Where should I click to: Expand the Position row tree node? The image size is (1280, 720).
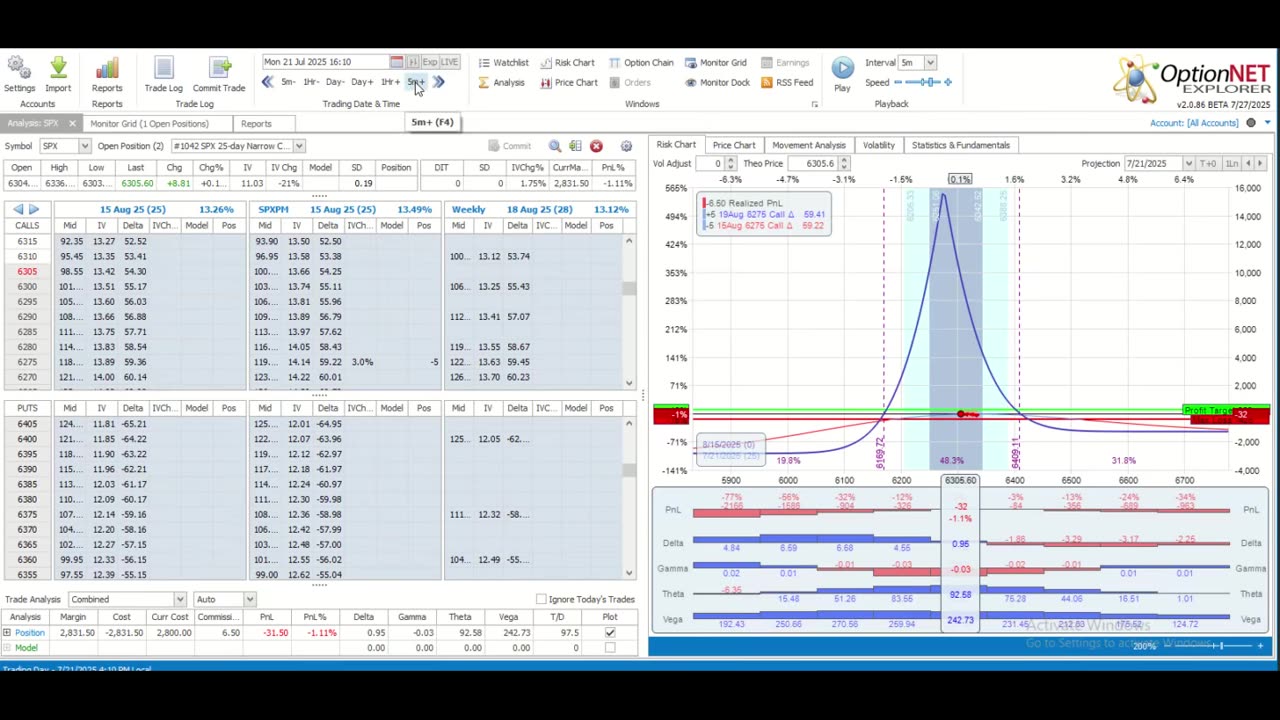[x=7, y=632]
